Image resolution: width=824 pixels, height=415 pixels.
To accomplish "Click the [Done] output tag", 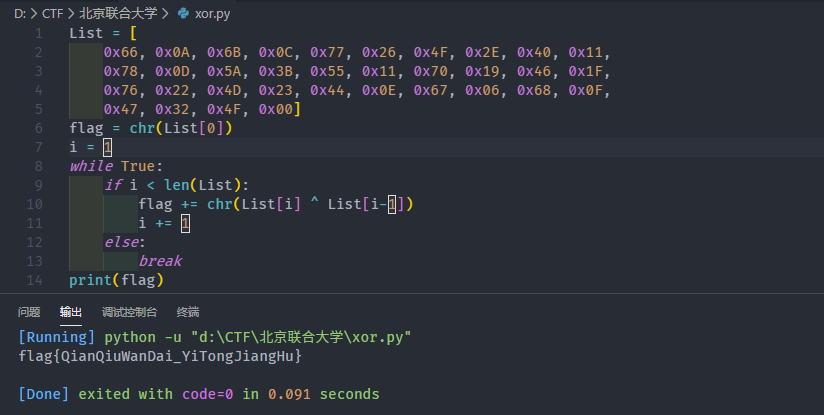I will [44, 394].
